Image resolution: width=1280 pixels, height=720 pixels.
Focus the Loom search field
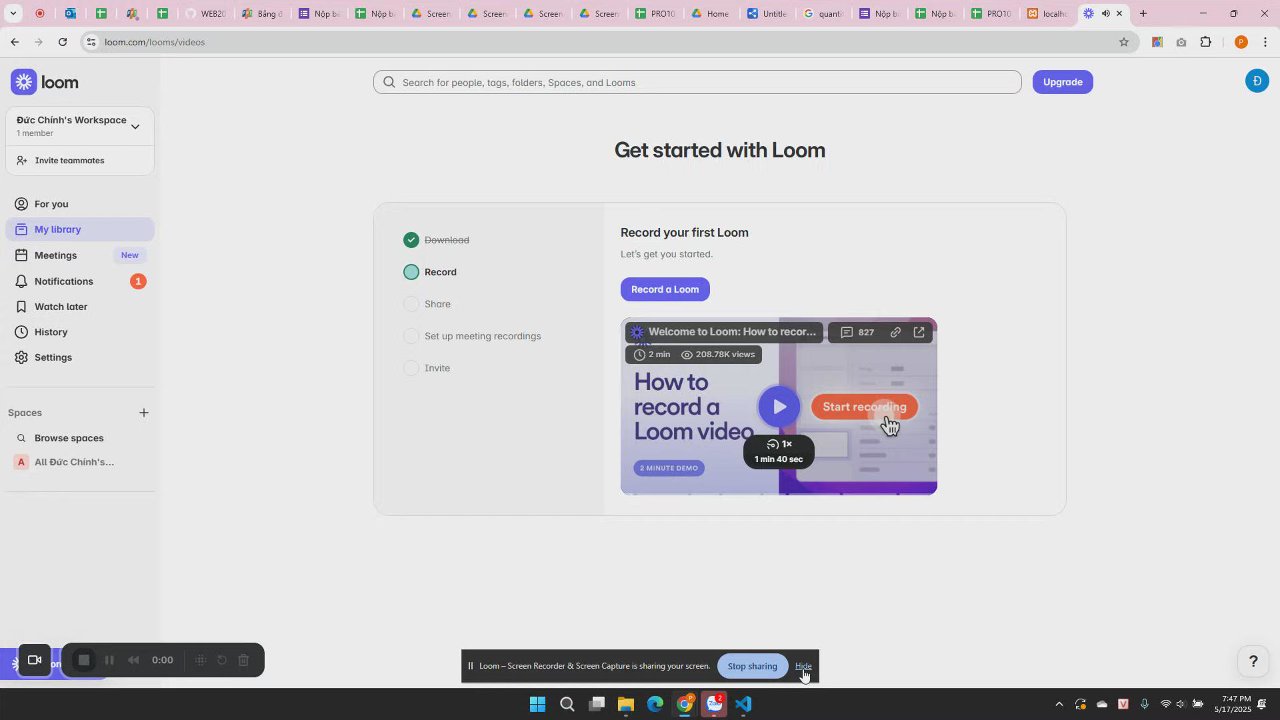pyautogui.click(x=697, y=82)
